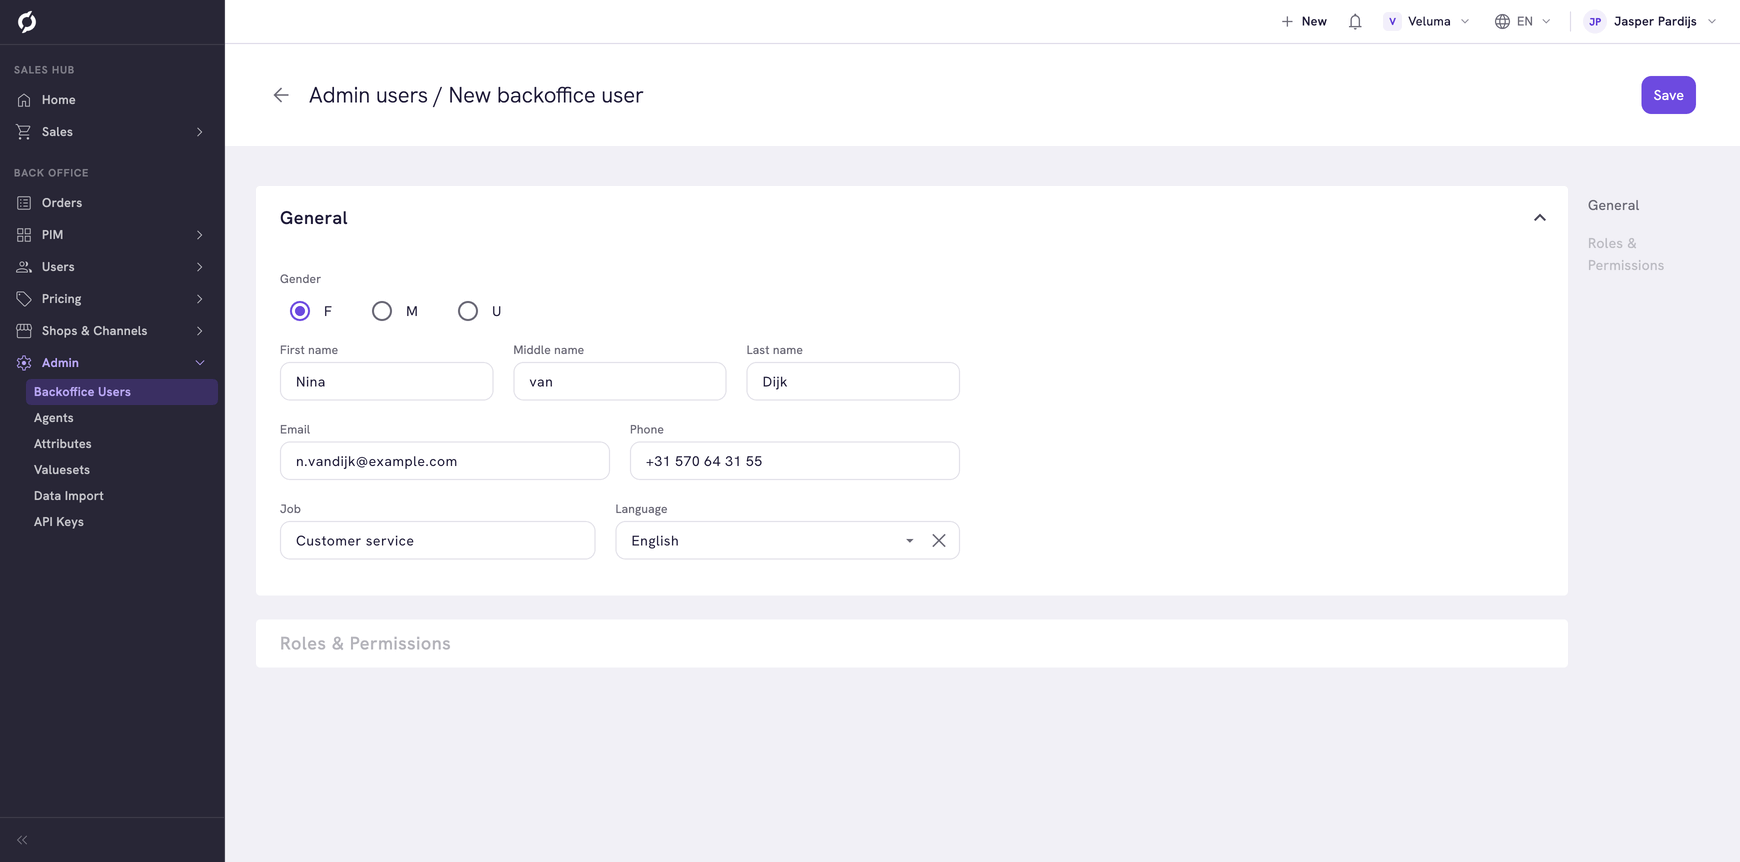The width and height of the screenshot is (1740, 862).
Task: Click the Pricing tag icon
Action: coord(24,299)
